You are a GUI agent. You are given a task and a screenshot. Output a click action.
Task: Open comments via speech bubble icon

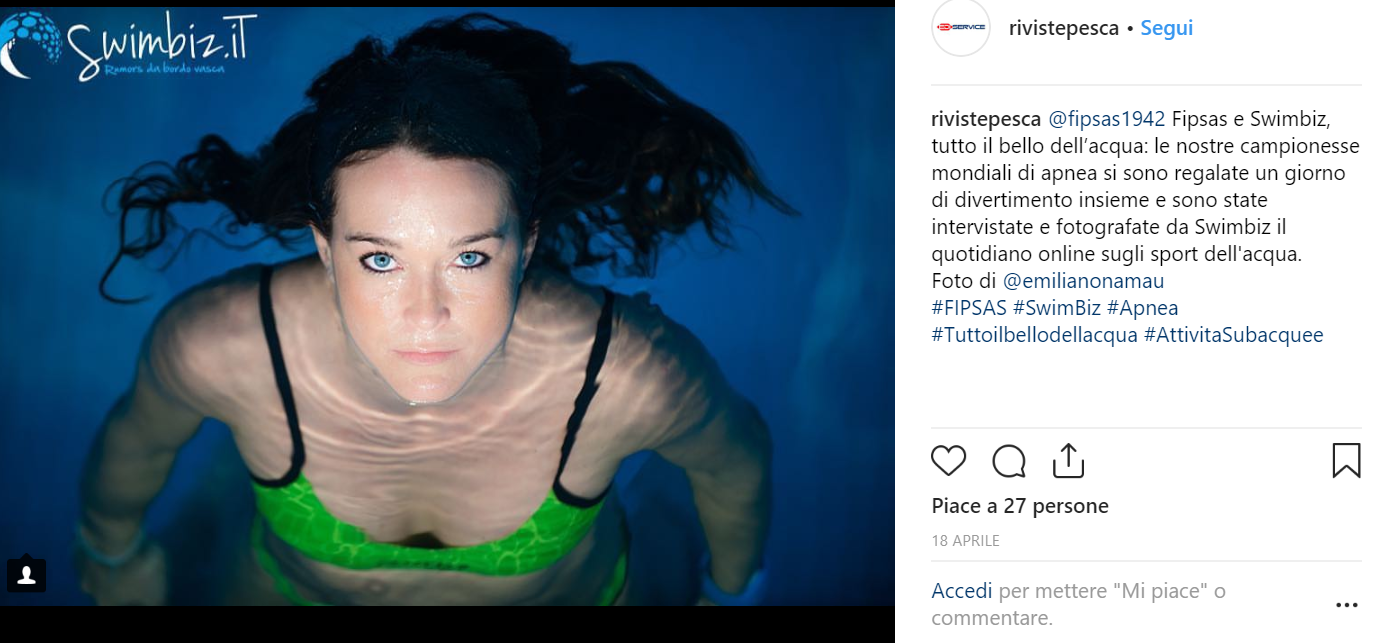click(1009, 461)
